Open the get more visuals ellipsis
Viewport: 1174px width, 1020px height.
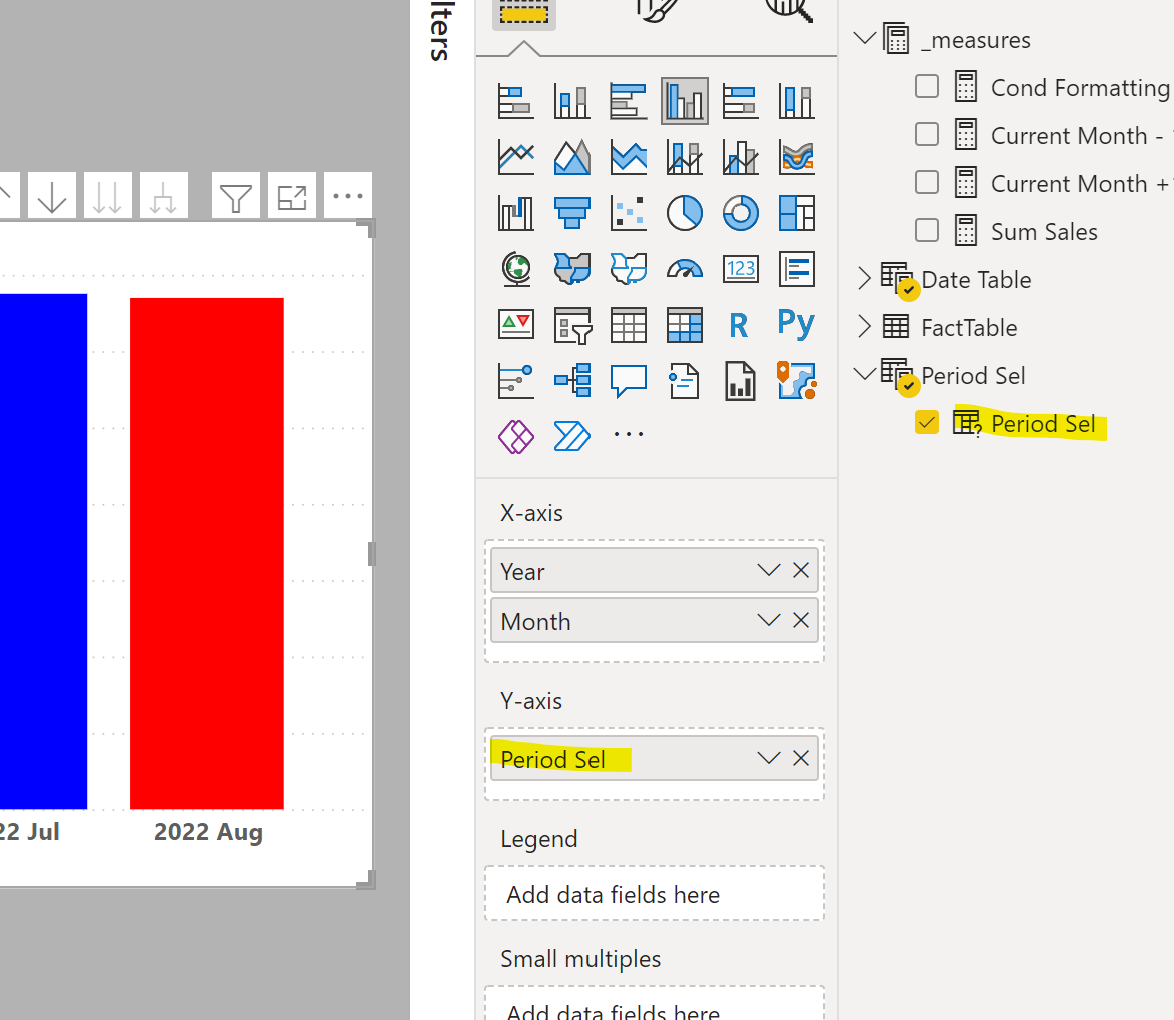point(628,434)
